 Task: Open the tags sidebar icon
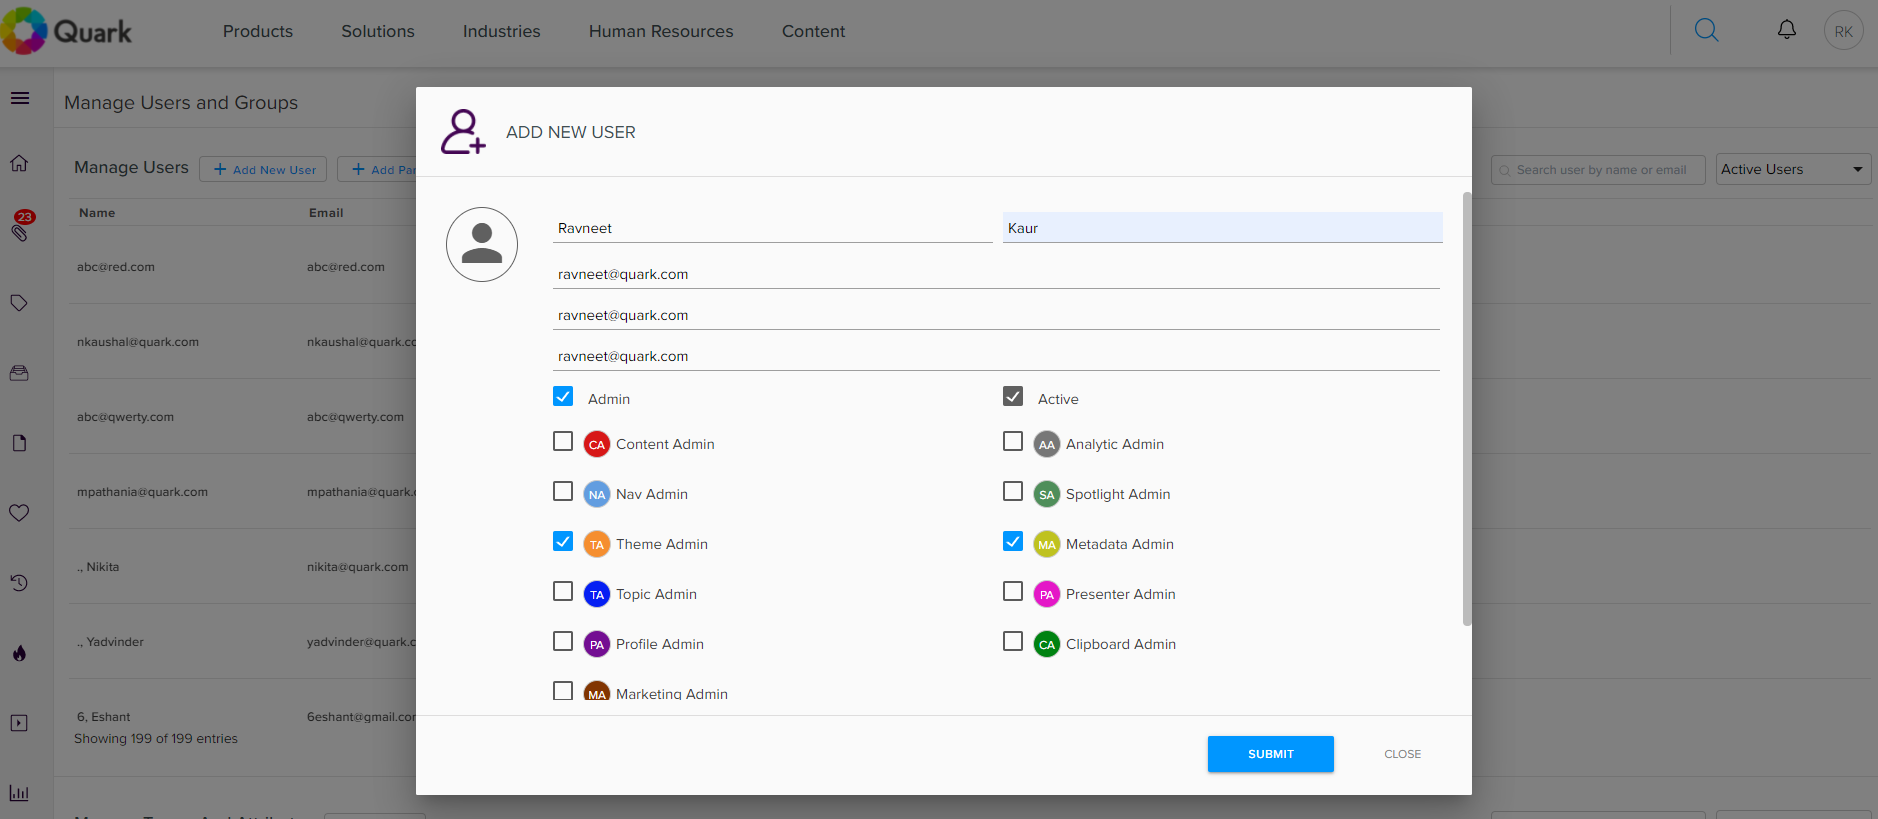[19, 303]
